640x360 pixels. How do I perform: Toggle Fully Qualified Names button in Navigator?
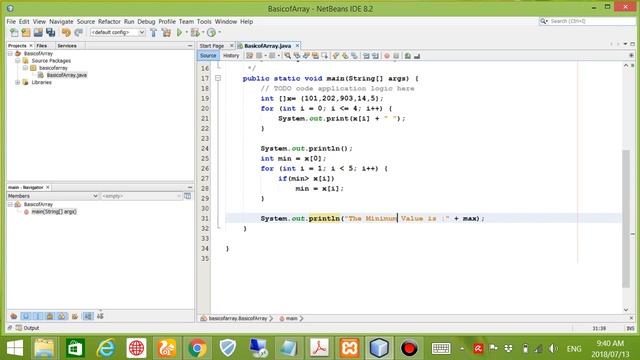tap(75, 316)
